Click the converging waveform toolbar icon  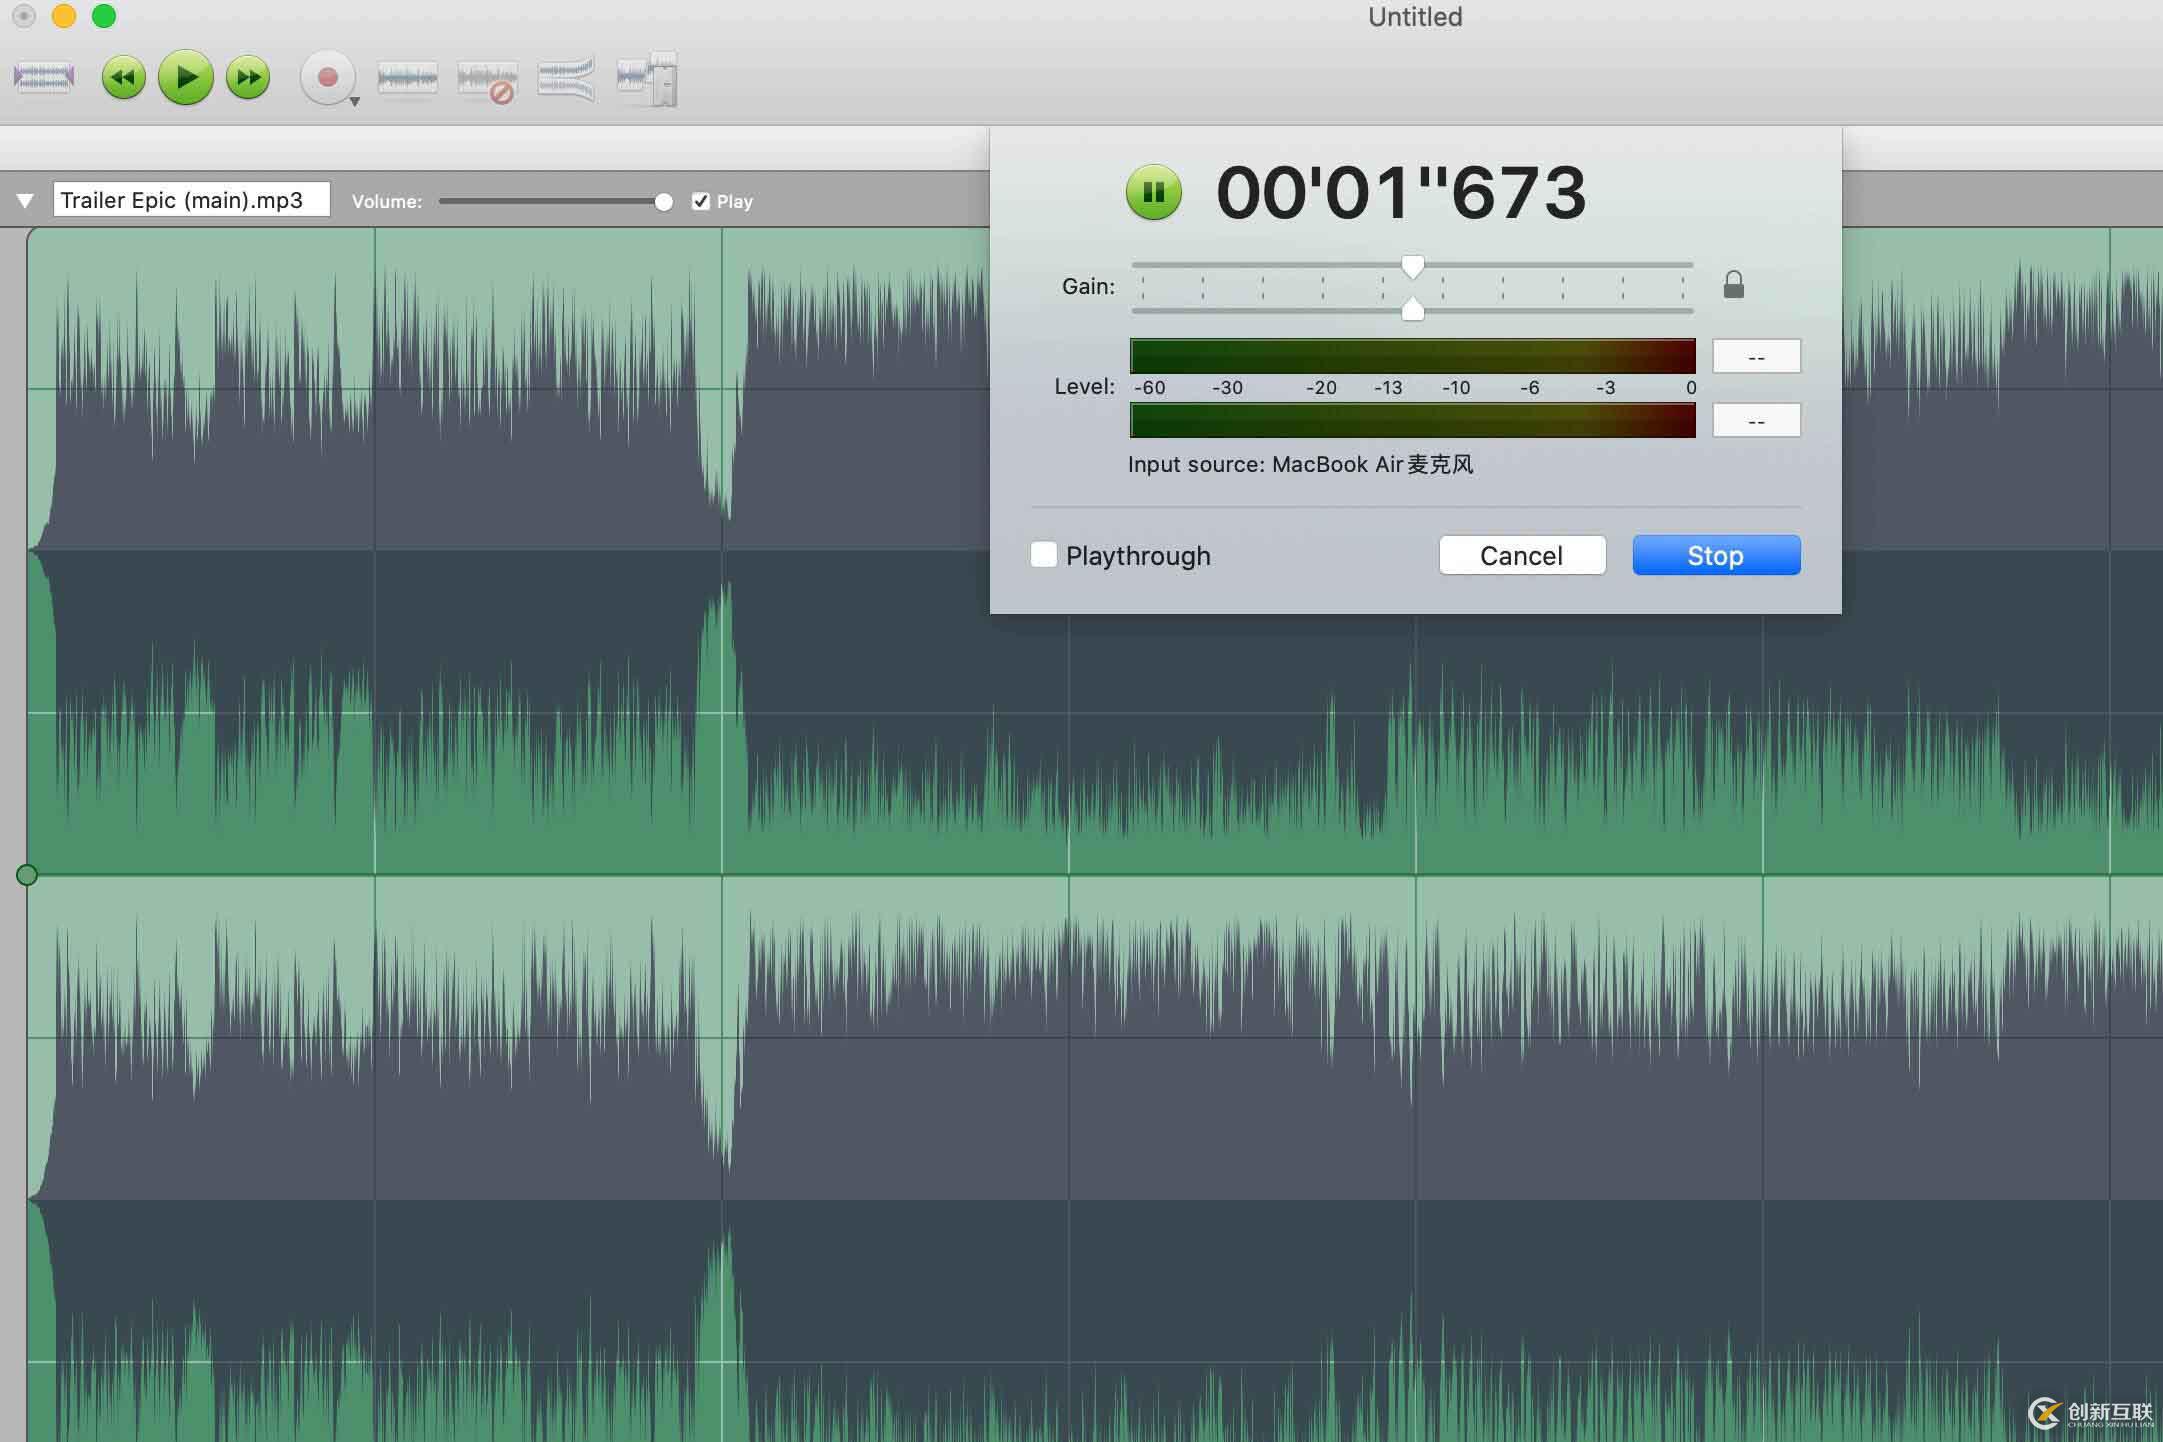(566, 79)
